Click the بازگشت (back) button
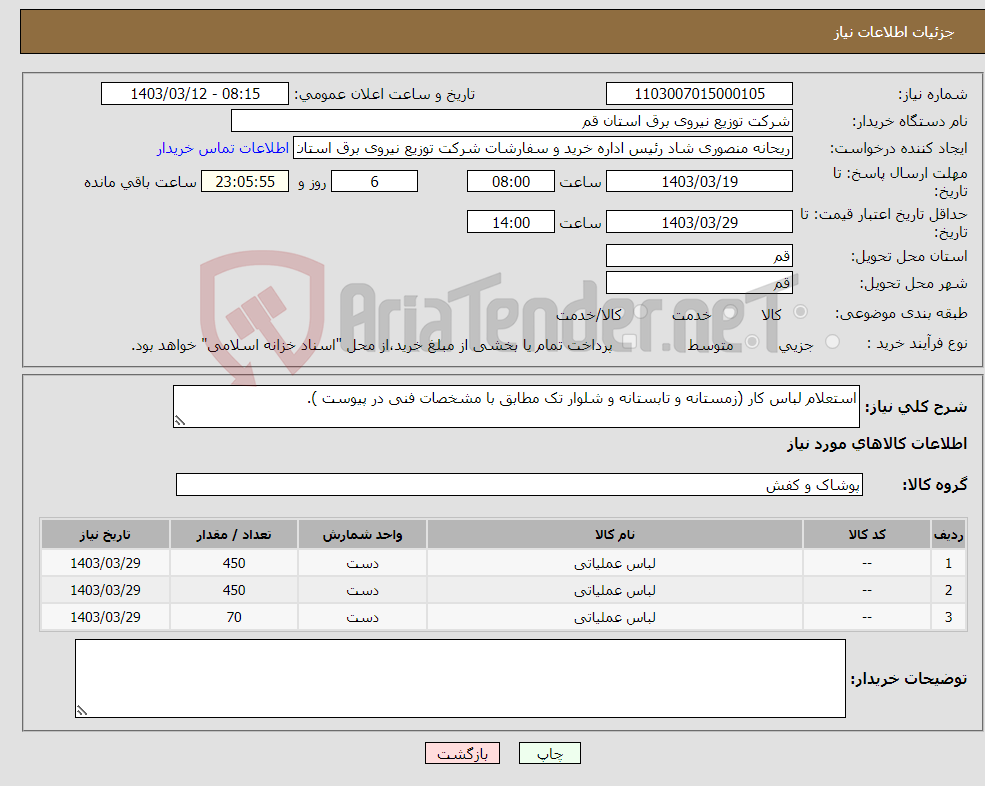Viewport: 985px width, 786px height. [462, 753]
